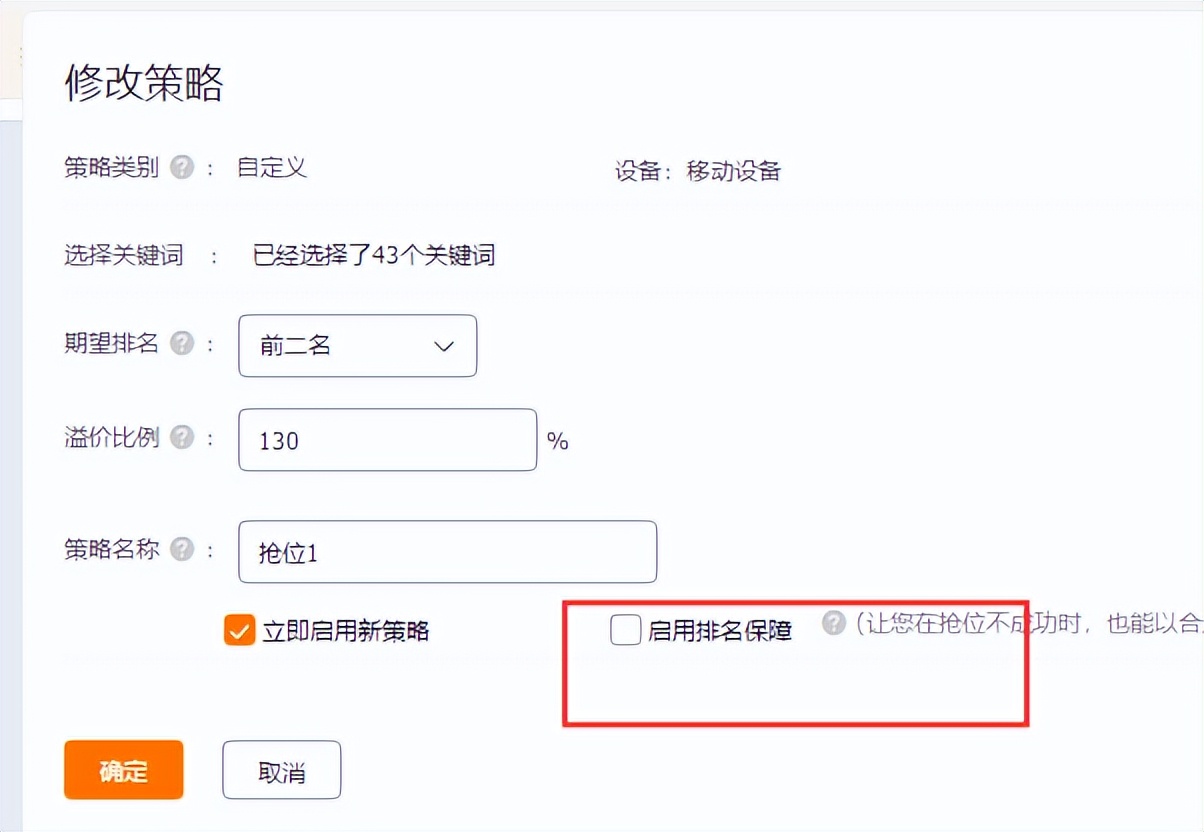Open the help tooltip for 期望排名

pos(182,342)
